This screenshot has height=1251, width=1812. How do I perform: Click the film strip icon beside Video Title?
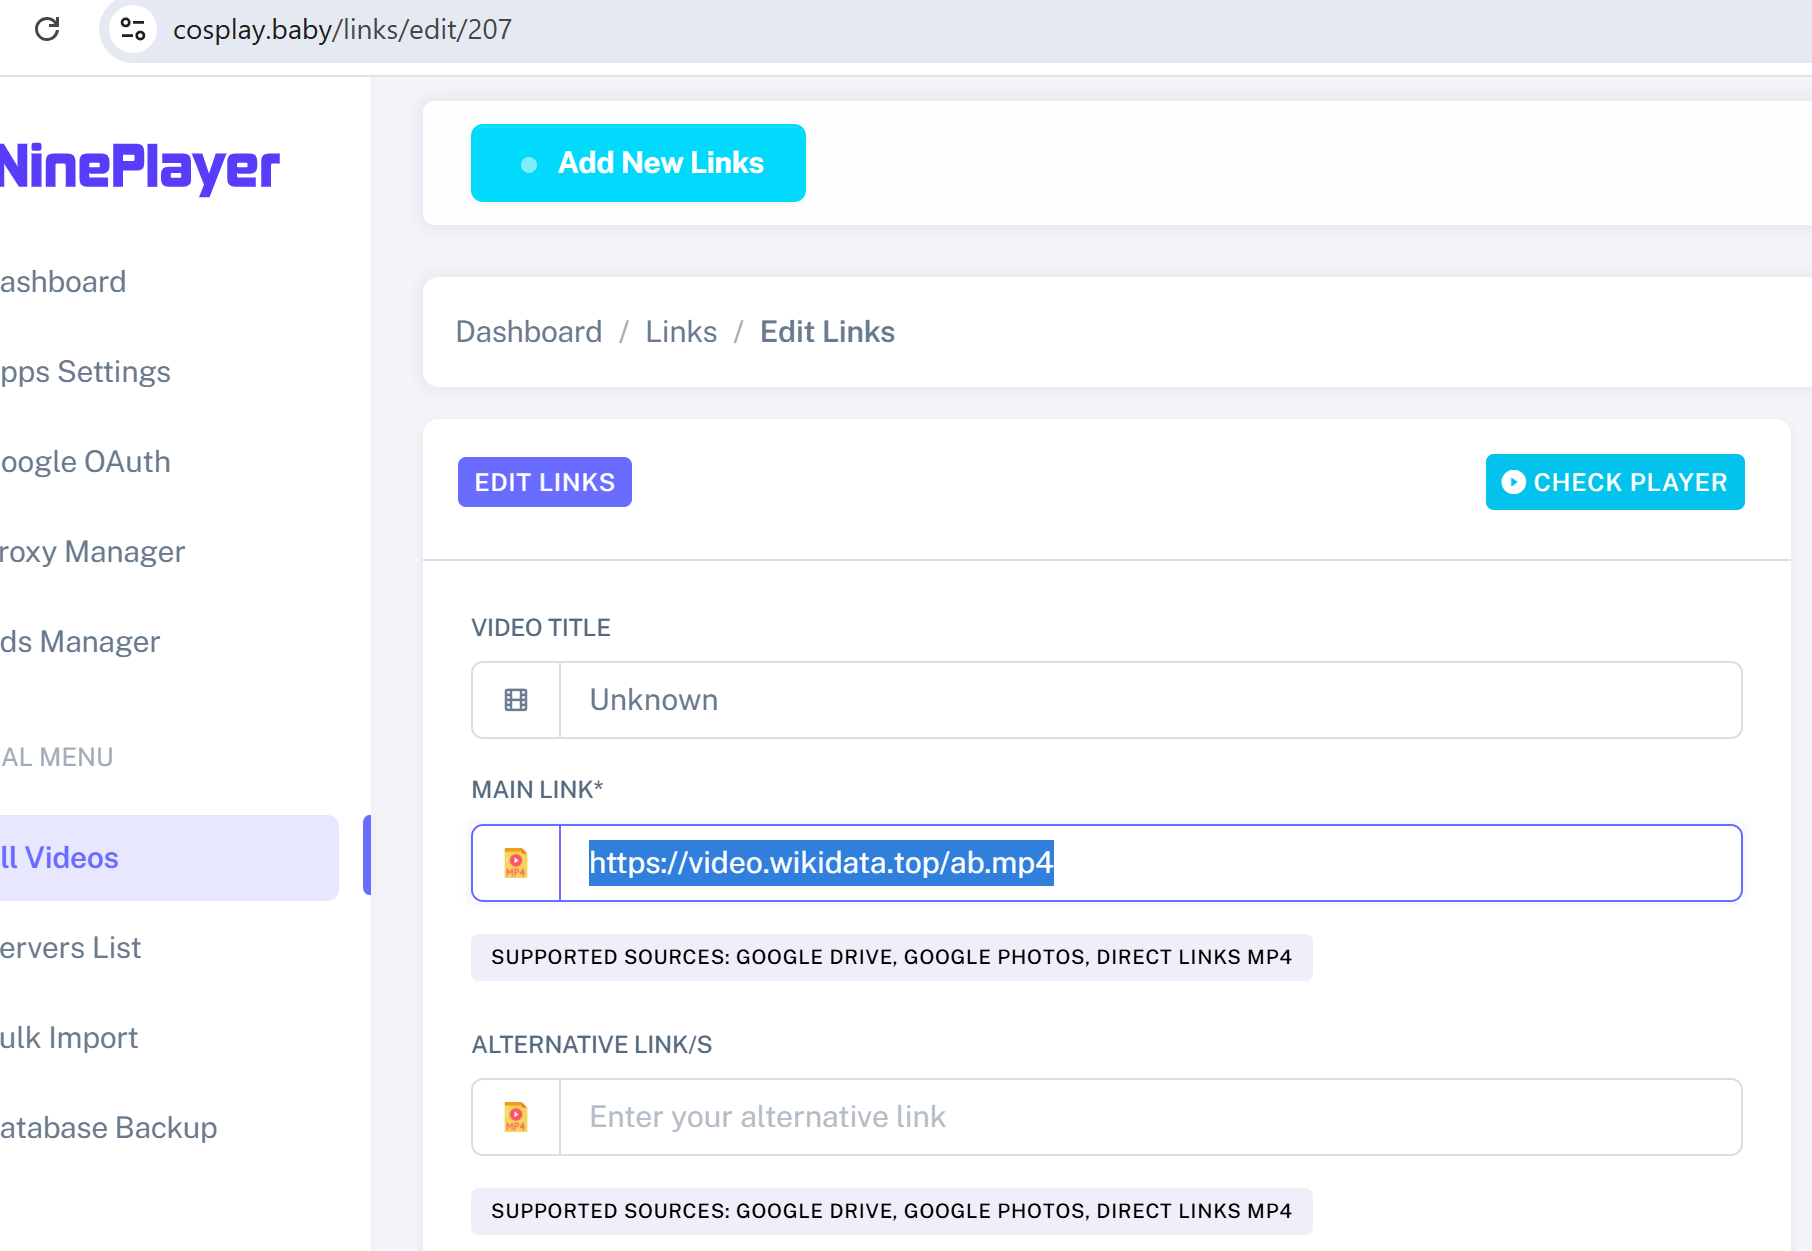516,700
